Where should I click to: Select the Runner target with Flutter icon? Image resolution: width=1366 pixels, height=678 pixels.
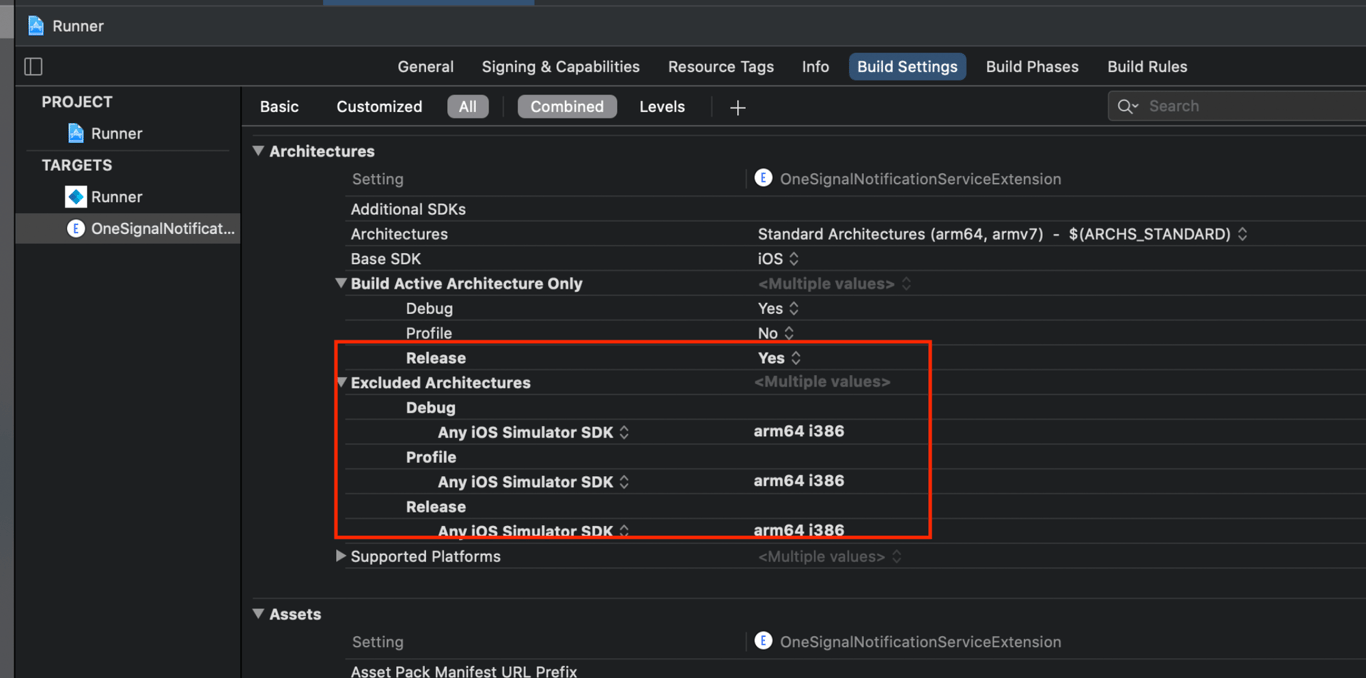coord(104,197)
